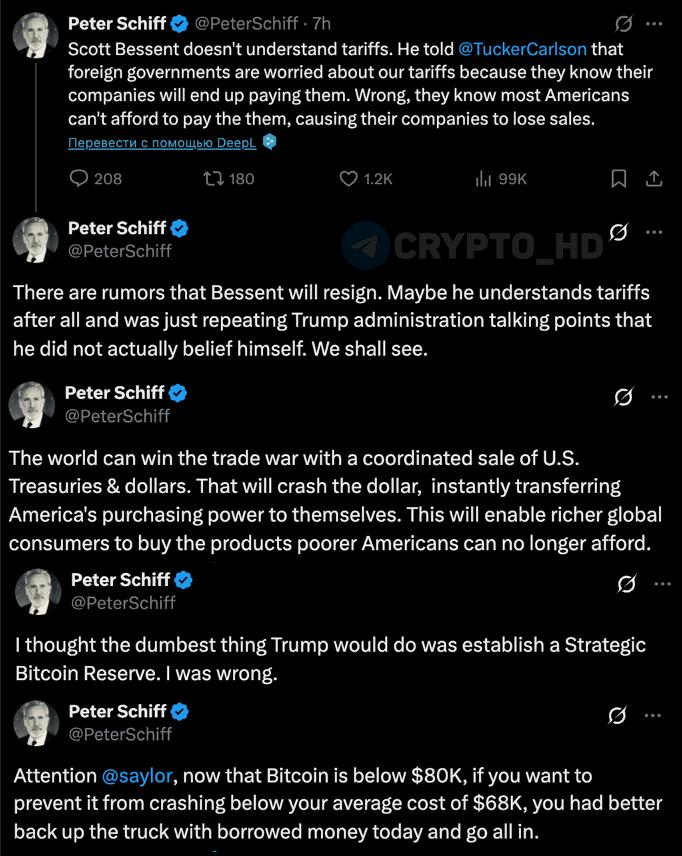Viewport: 682px width, 856px height.
Task: Bookmark the Scott Bessent tariffs tweet
Action: pos(619,179)
